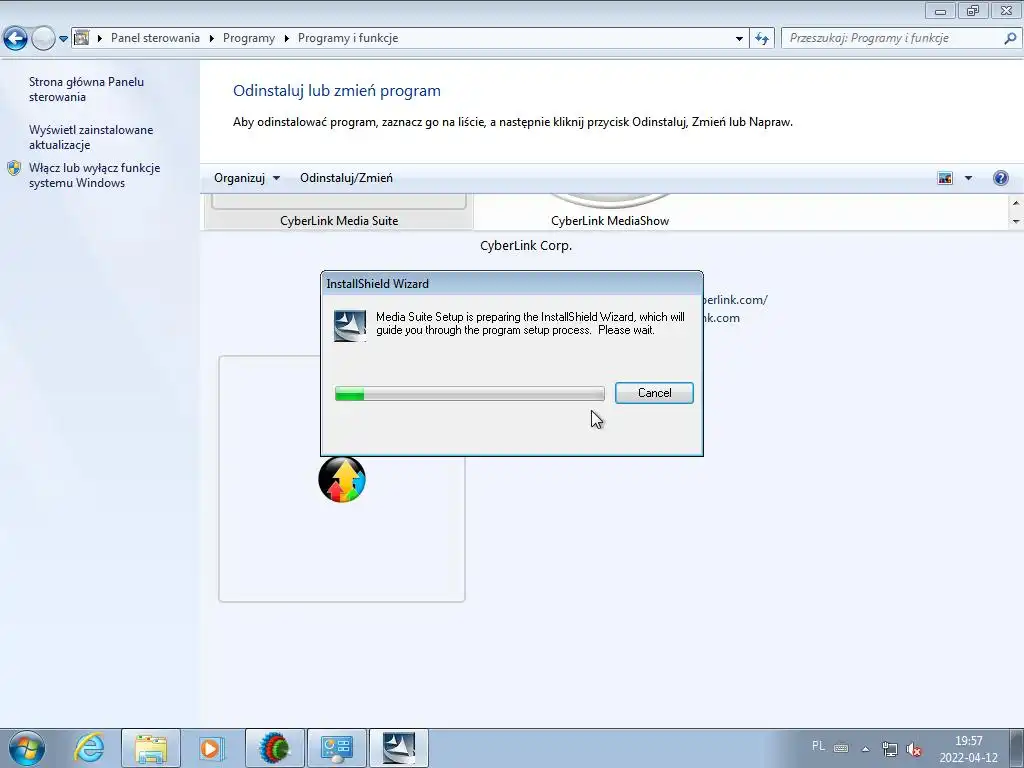The width and height of the screenshot is (1024, 768).
Task: Click the network tray icon
Action: pos(889,749)
